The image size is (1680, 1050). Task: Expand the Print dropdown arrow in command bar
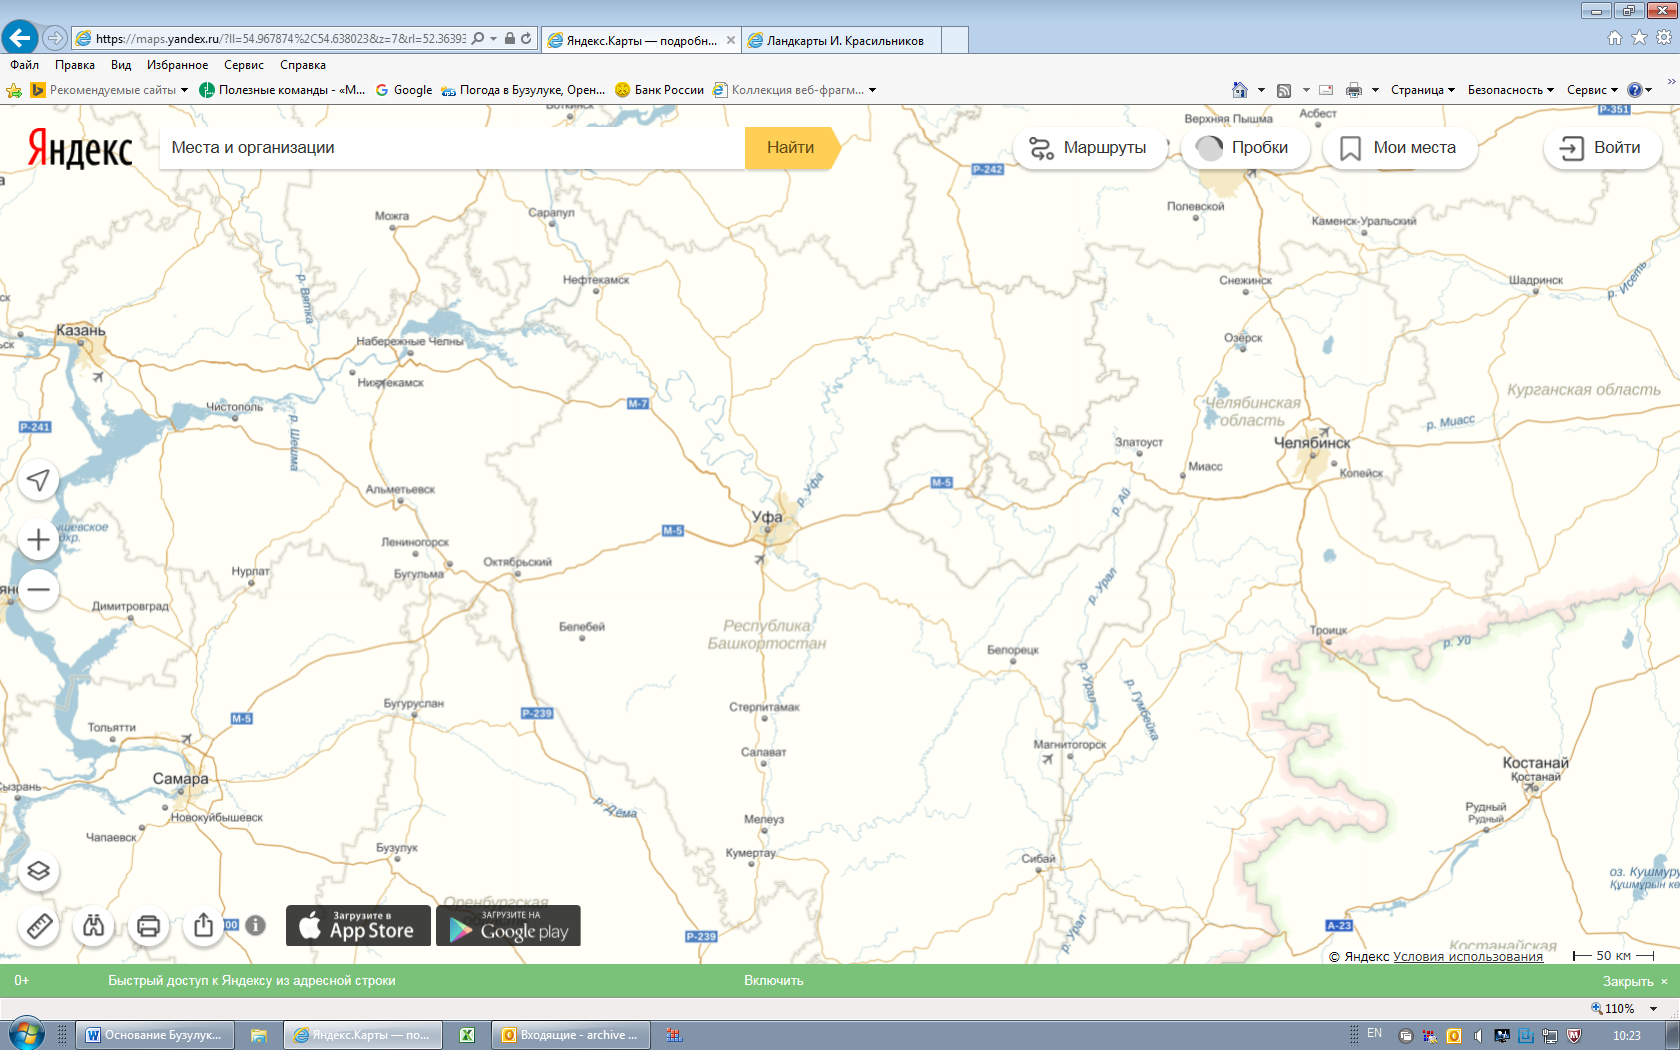(x=1375, y=90)
